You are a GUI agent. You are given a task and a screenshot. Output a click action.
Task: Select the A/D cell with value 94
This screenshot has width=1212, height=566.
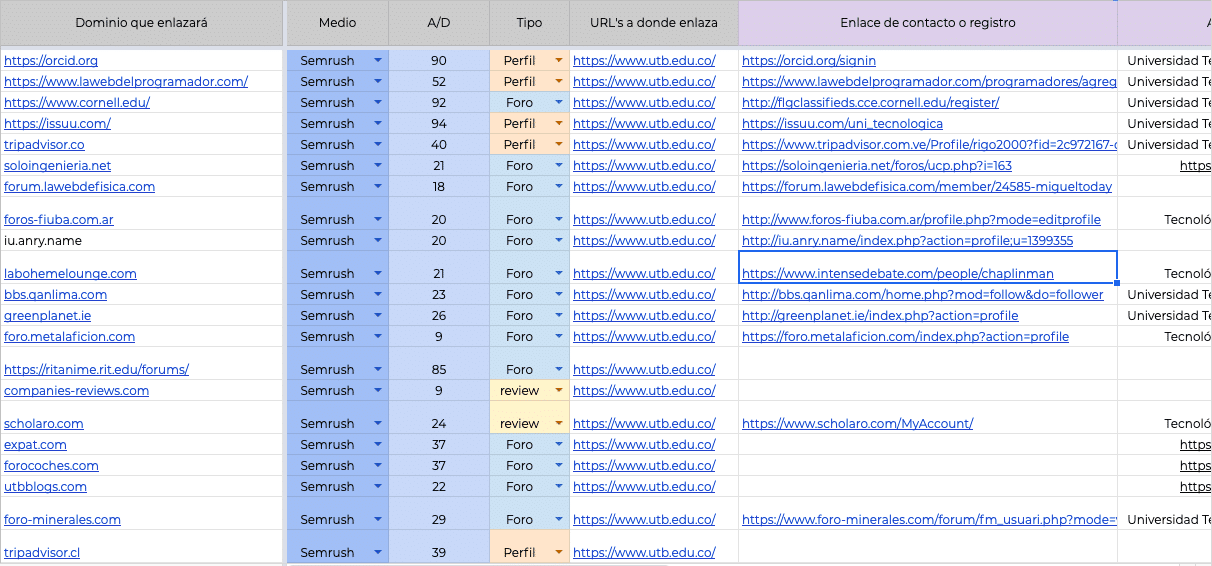tap(438, 123)
